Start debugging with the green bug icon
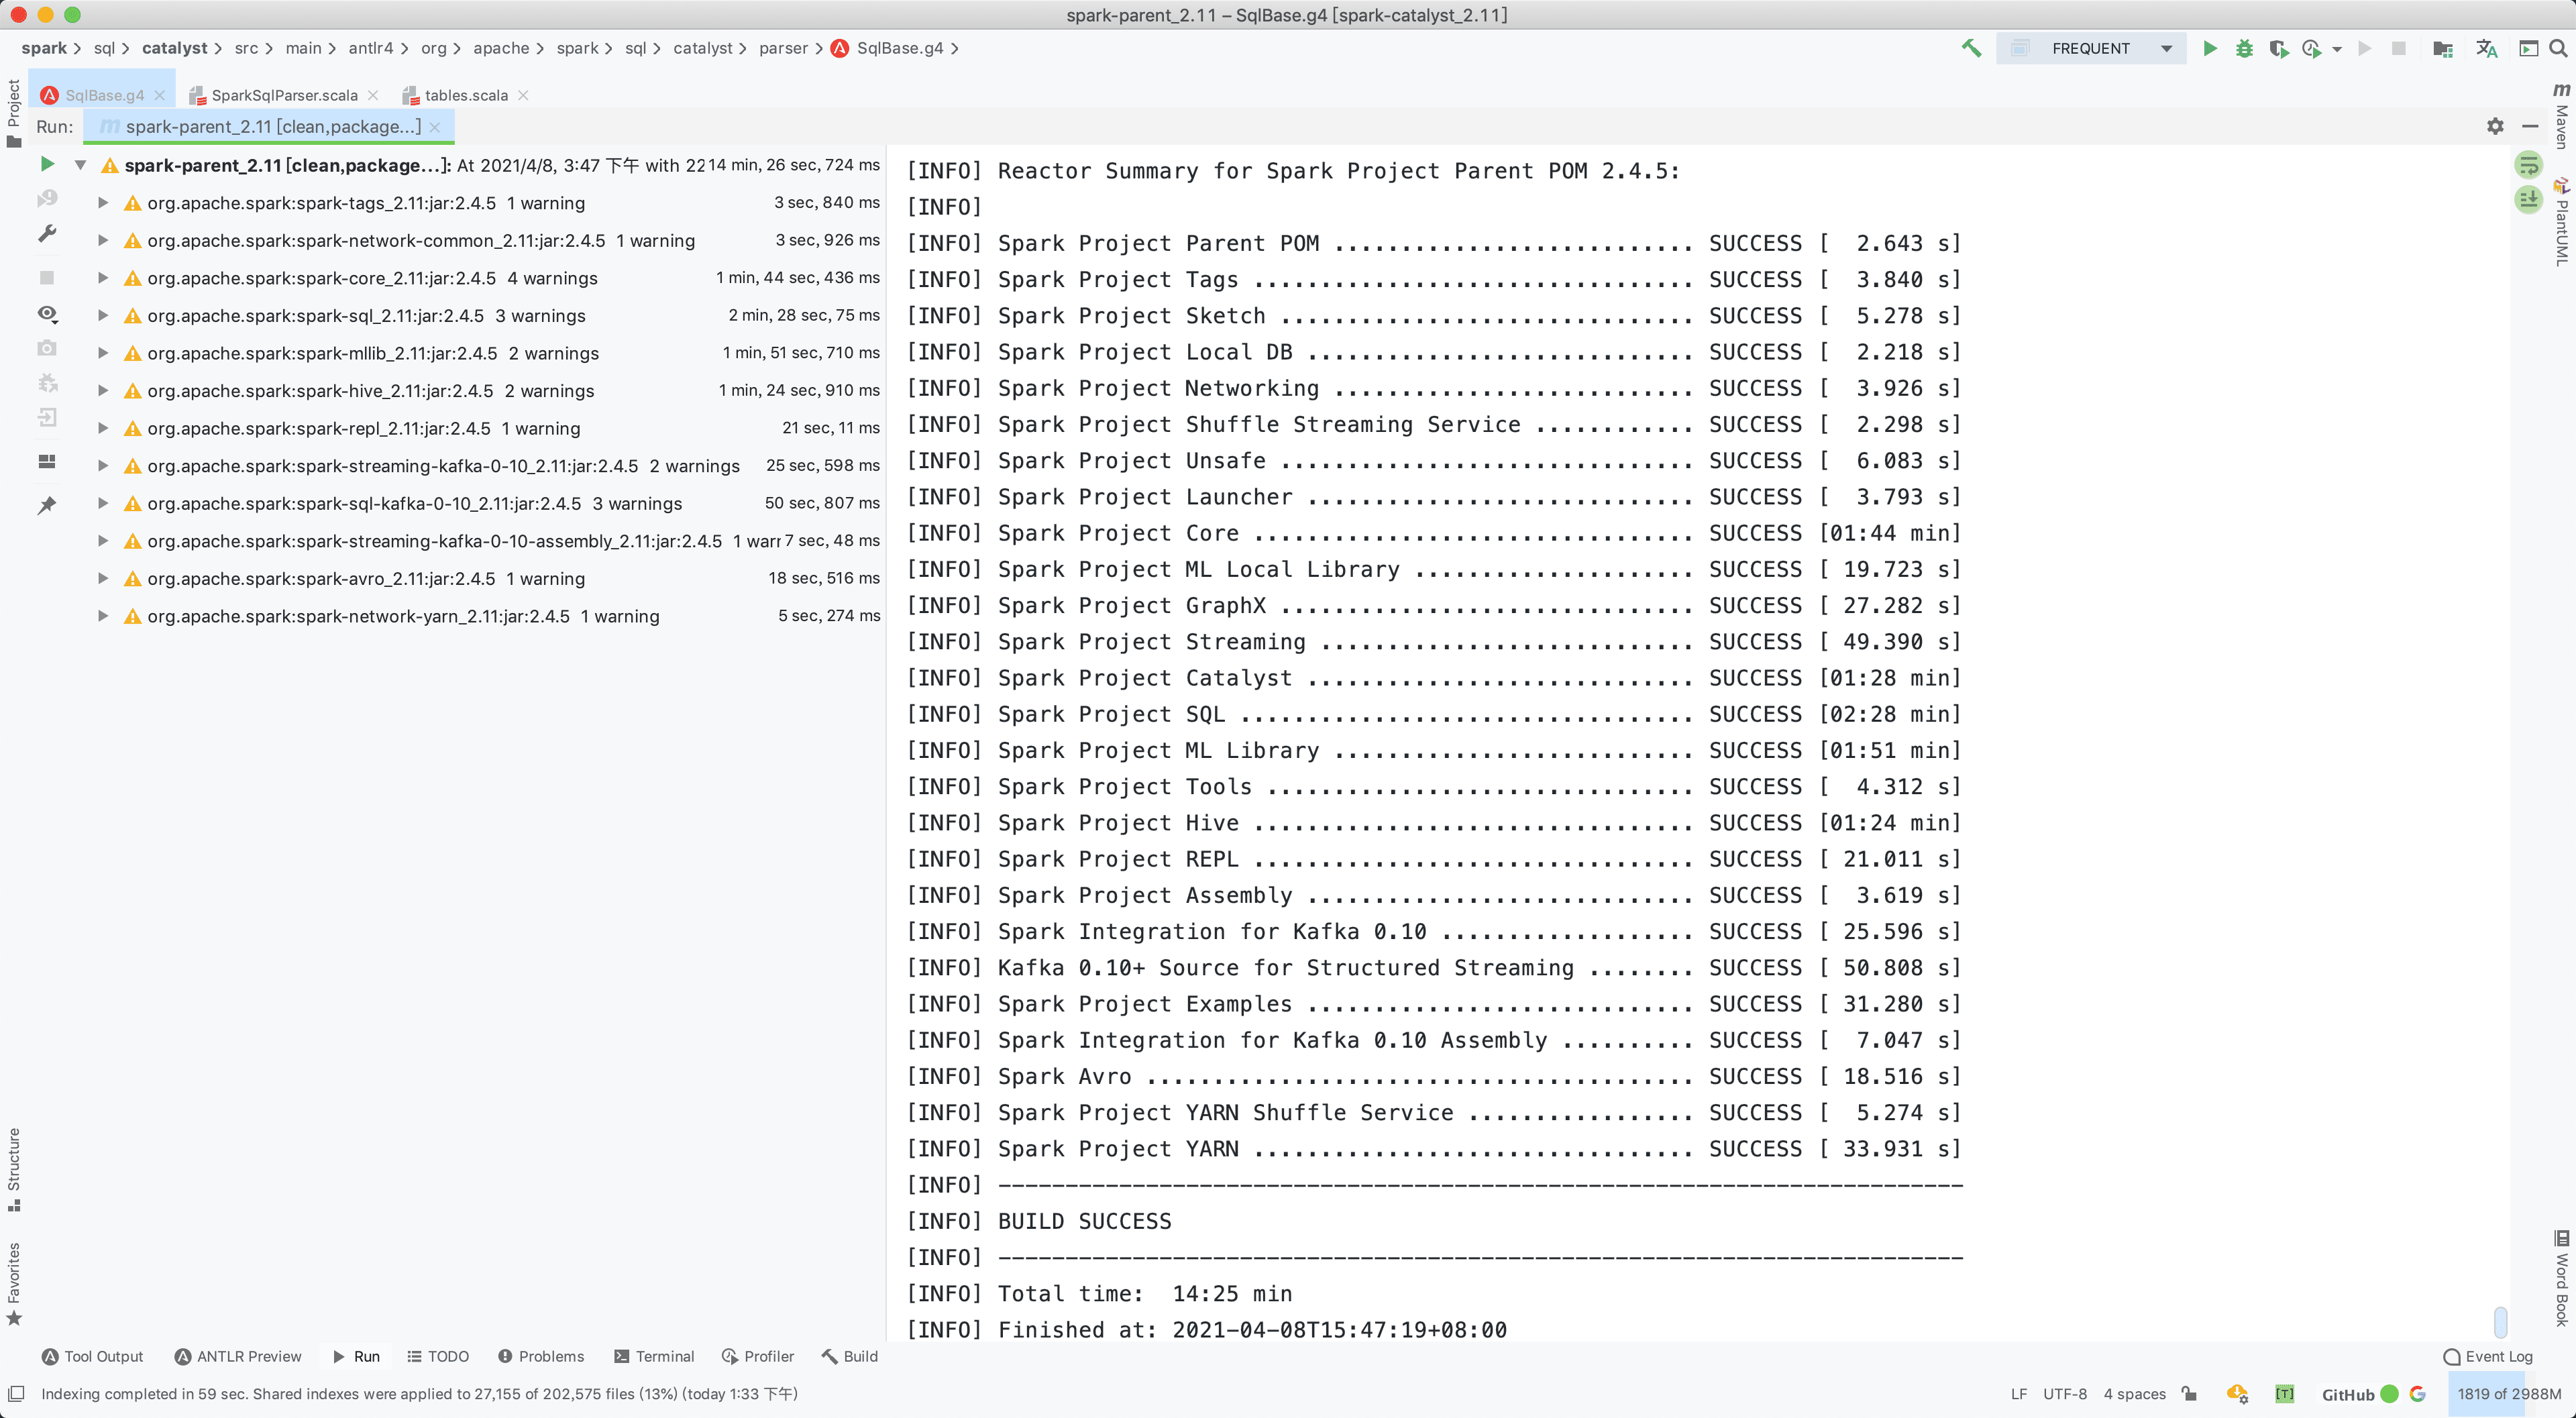 pyautogui.click(x=2244, y=48)
